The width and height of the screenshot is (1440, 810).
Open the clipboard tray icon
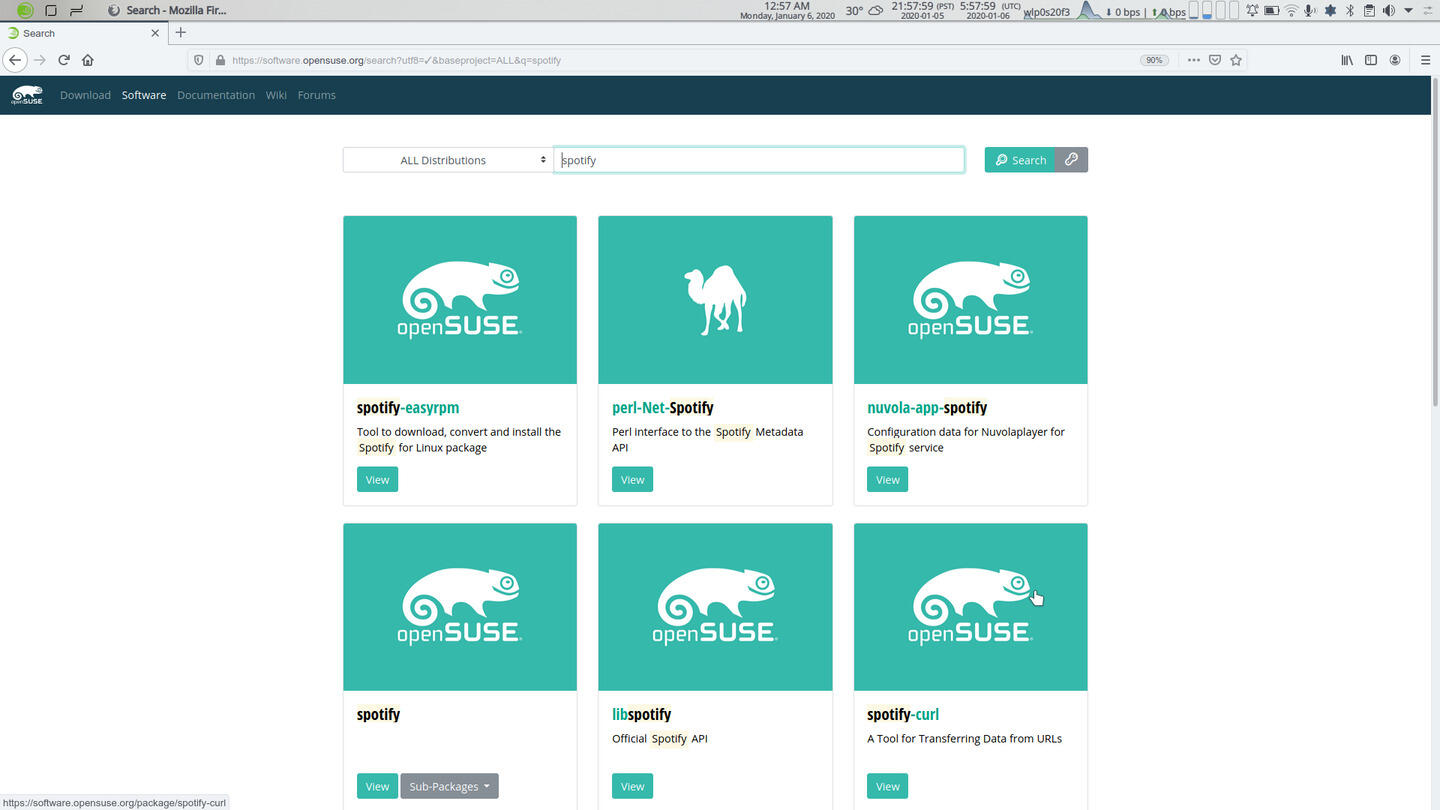pos(1368,11)
